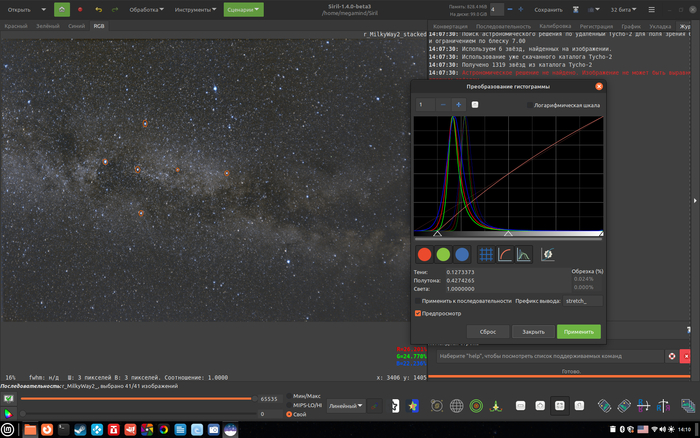
Task: Enable the Логарифмическая шкала checkbox
Action: tap(530, 104)
